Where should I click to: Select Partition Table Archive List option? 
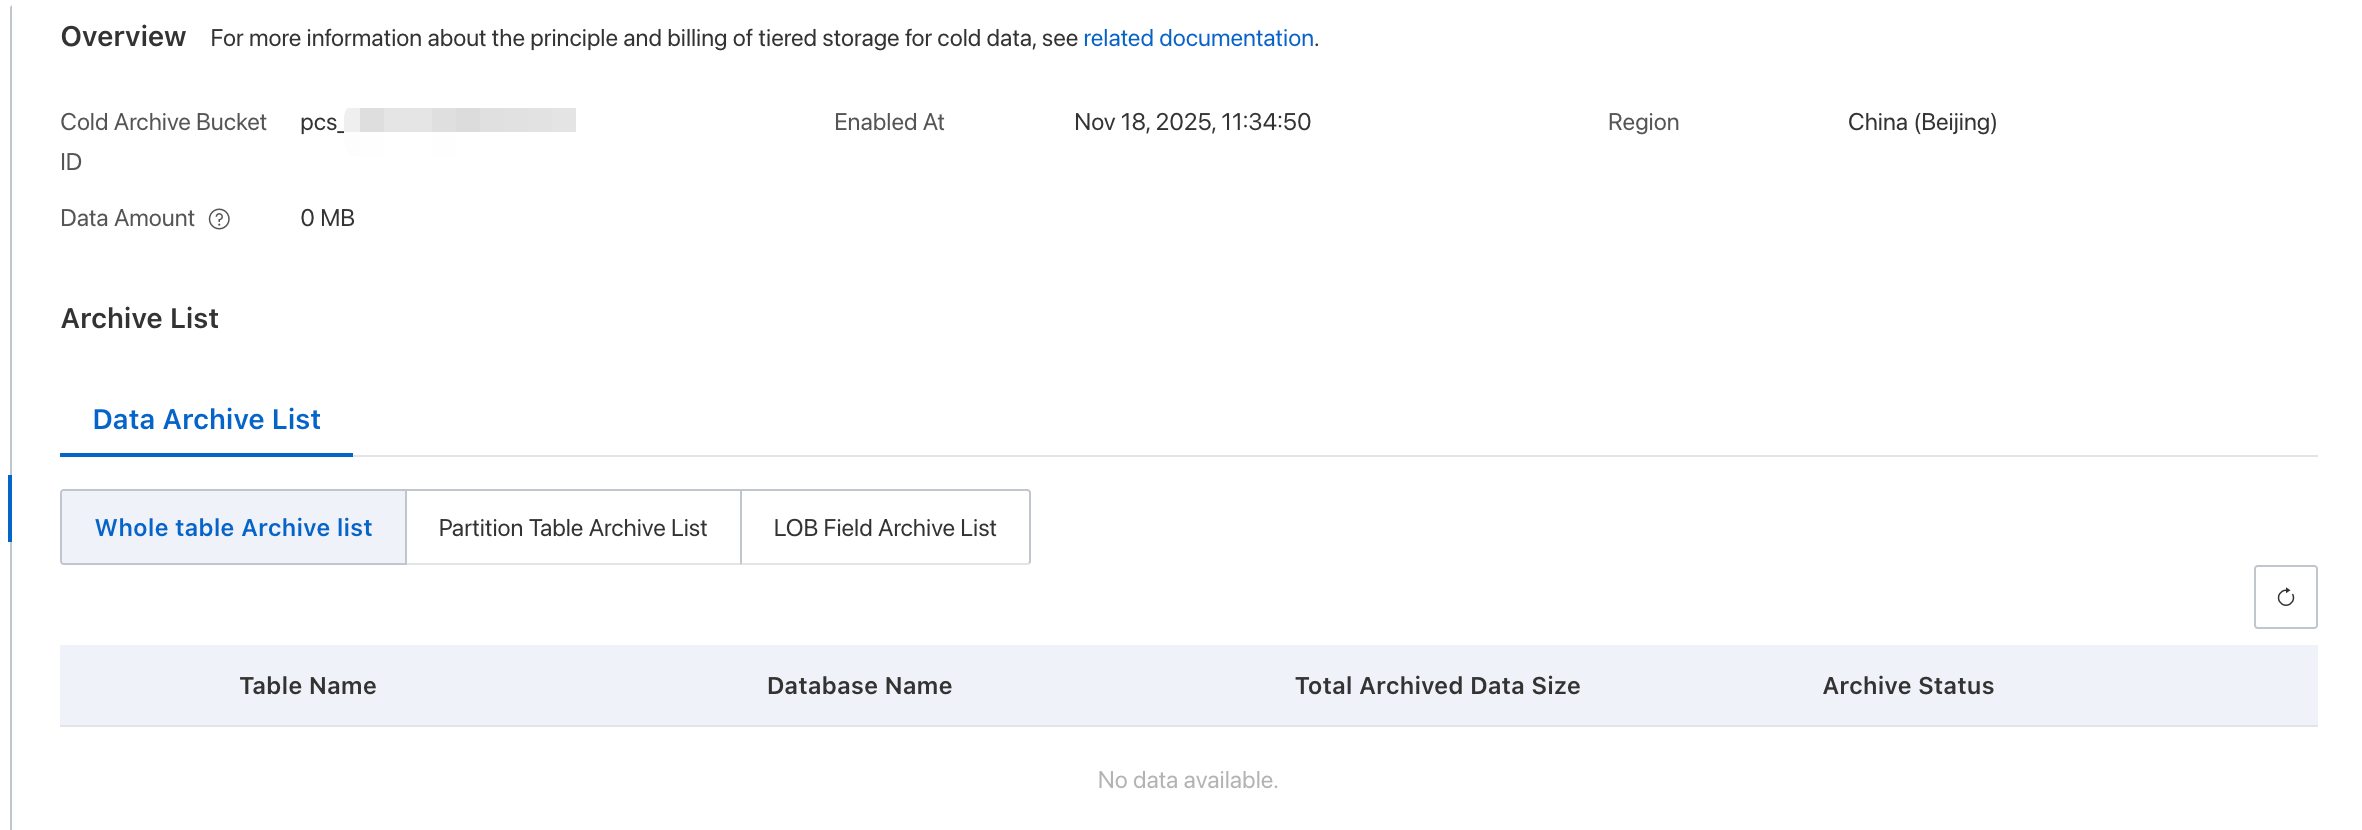click(573, 528)
